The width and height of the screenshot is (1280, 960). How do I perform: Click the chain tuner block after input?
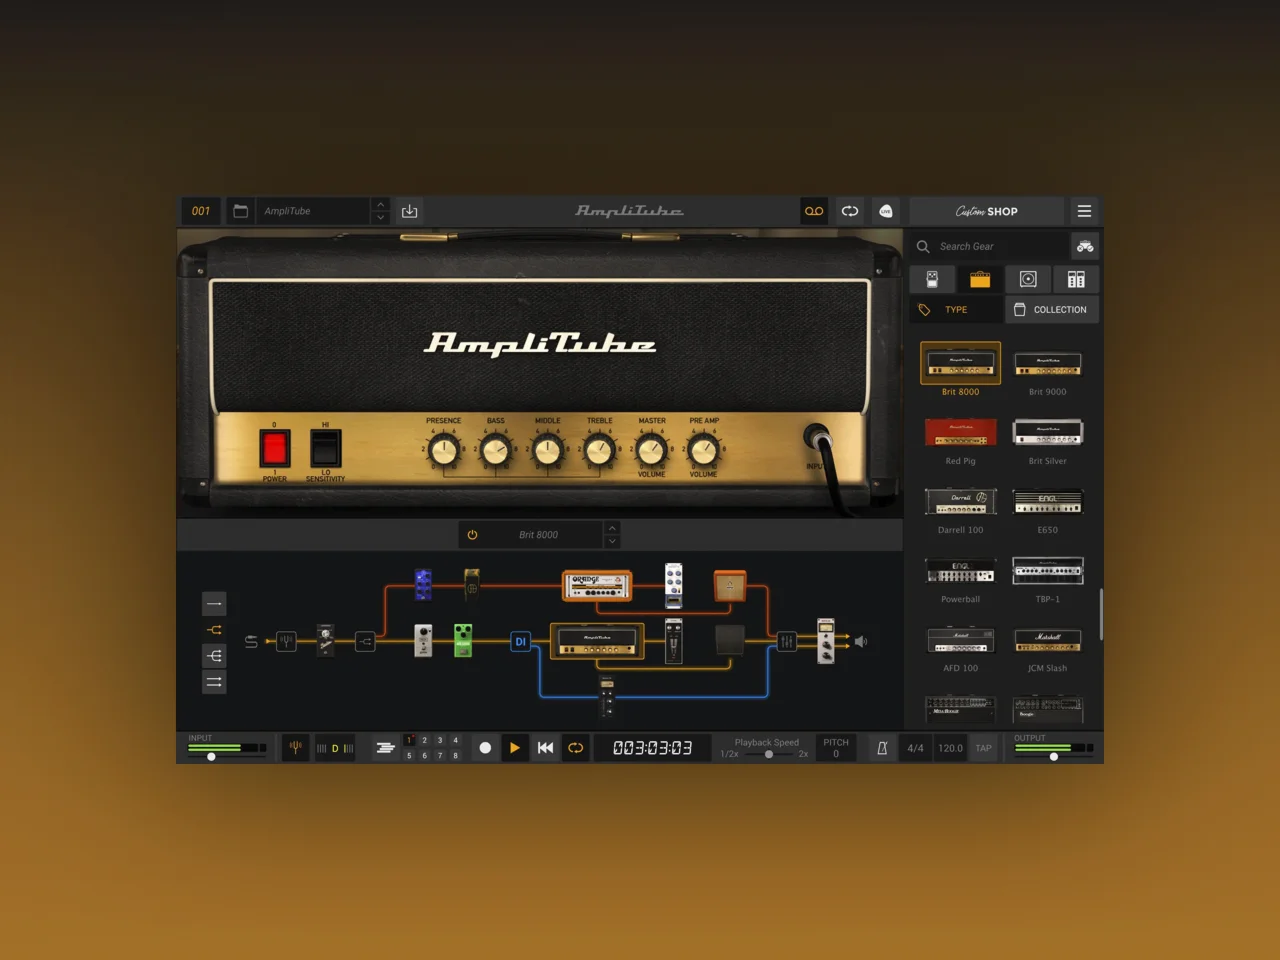[x=286, y=641]
